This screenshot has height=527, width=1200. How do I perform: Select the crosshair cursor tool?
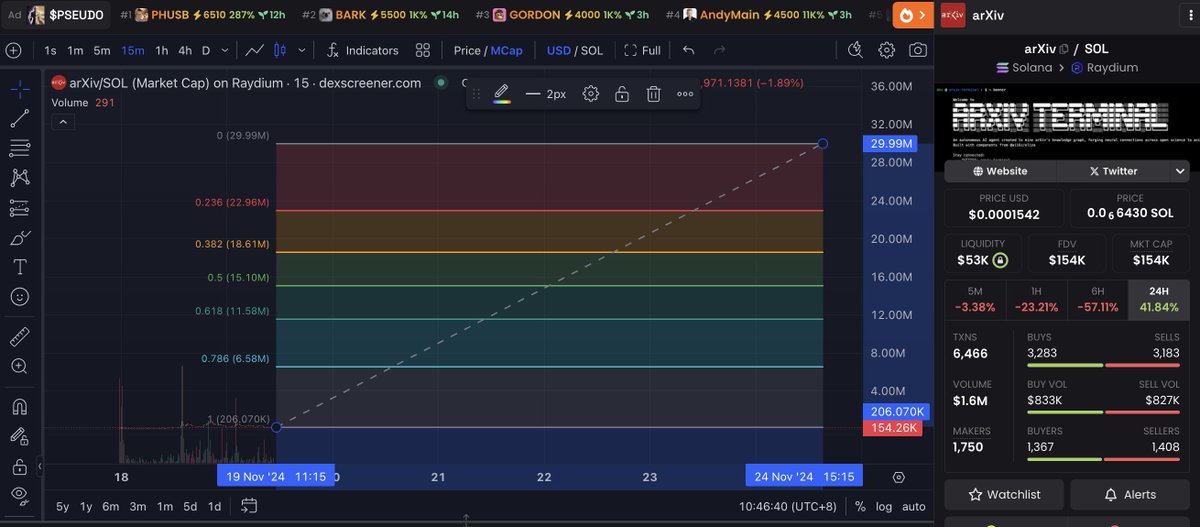click(19, 89)
